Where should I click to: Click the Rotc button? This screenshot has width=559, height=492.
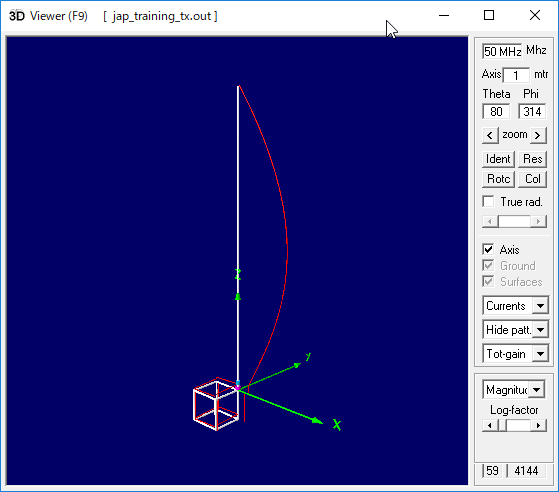click(498, 179)
